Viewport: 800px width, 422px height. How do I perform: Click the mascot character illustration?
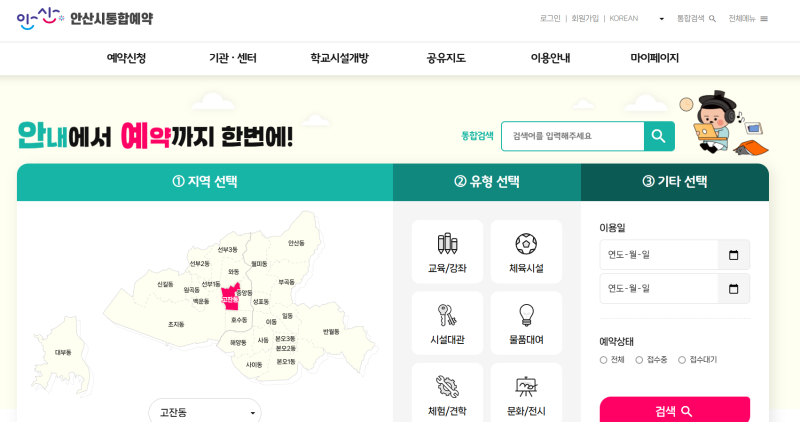pyautogui.click(x=723, y=122)
